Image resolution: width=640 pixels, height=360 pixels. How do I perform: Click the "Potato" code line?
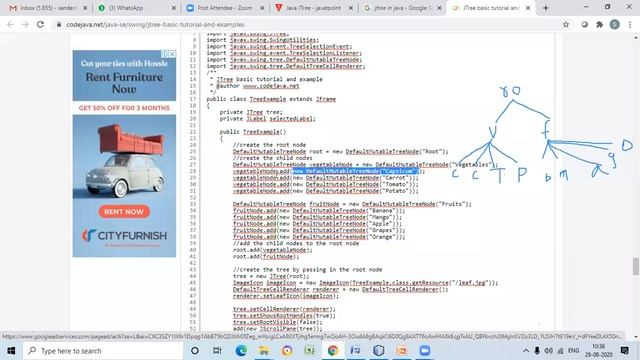(325, 191)
